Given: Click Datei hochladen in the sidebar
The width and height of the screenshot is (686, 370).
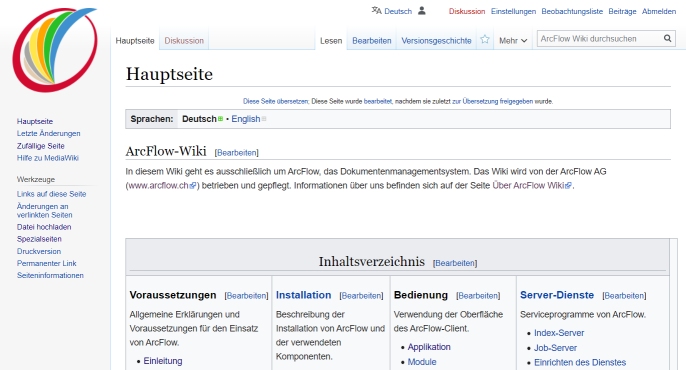Looking at the screenshot, I should [44, 227].
